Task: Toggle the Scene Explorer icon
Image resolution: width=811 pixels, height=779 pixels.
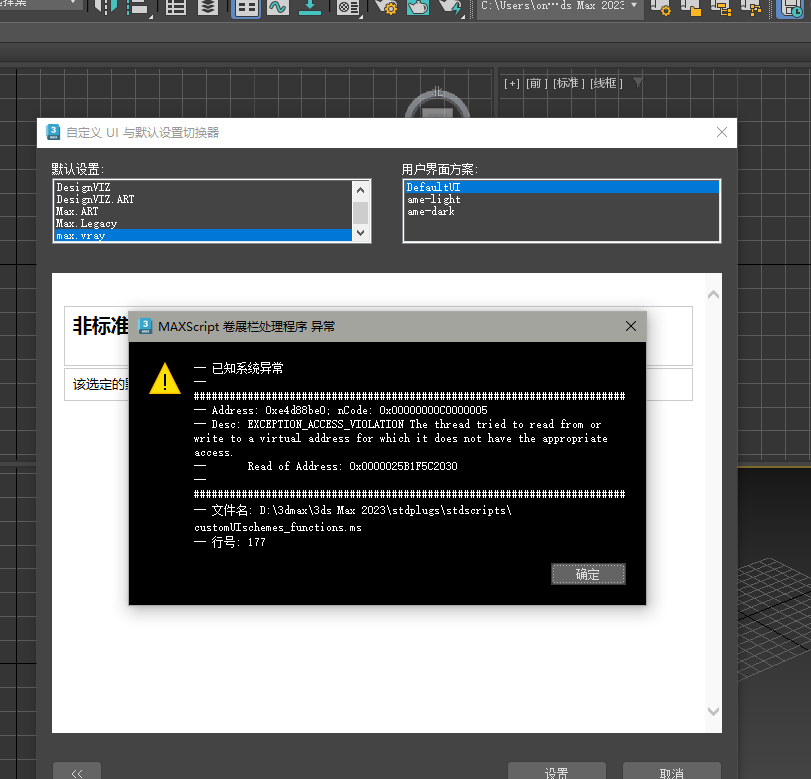Action: click(176, 7)
